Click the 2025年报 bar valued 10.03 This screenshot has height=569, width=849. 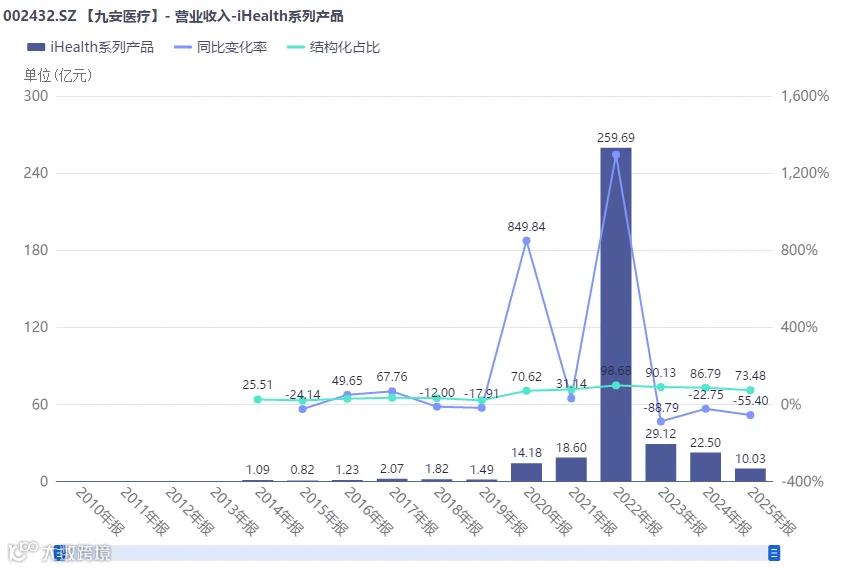(x=750, y=475)
